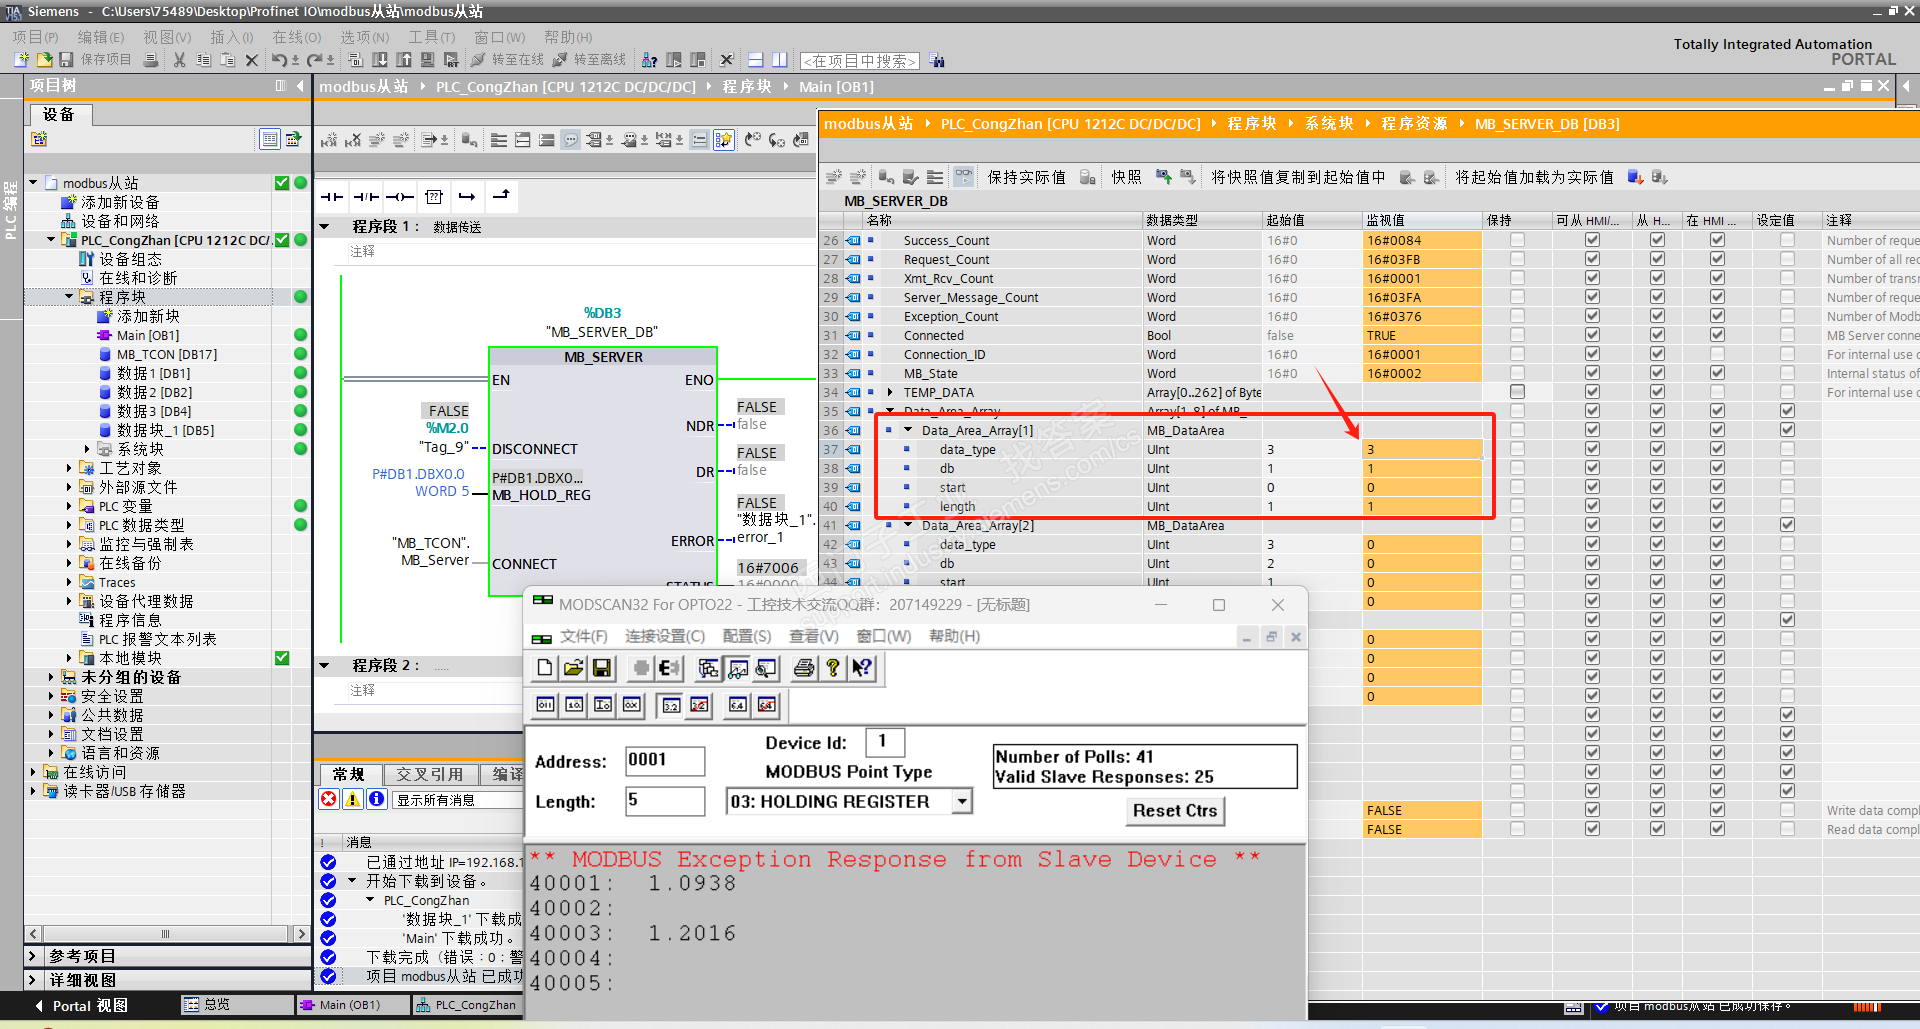
Task: Expand the 系统块 tree folder
Action: (x=87, y=450)
